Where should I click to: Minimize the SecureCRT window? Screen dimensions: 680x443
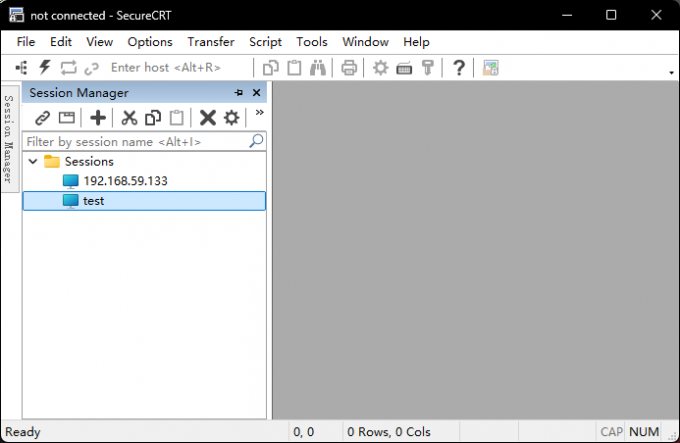click(x=567, y=15)
